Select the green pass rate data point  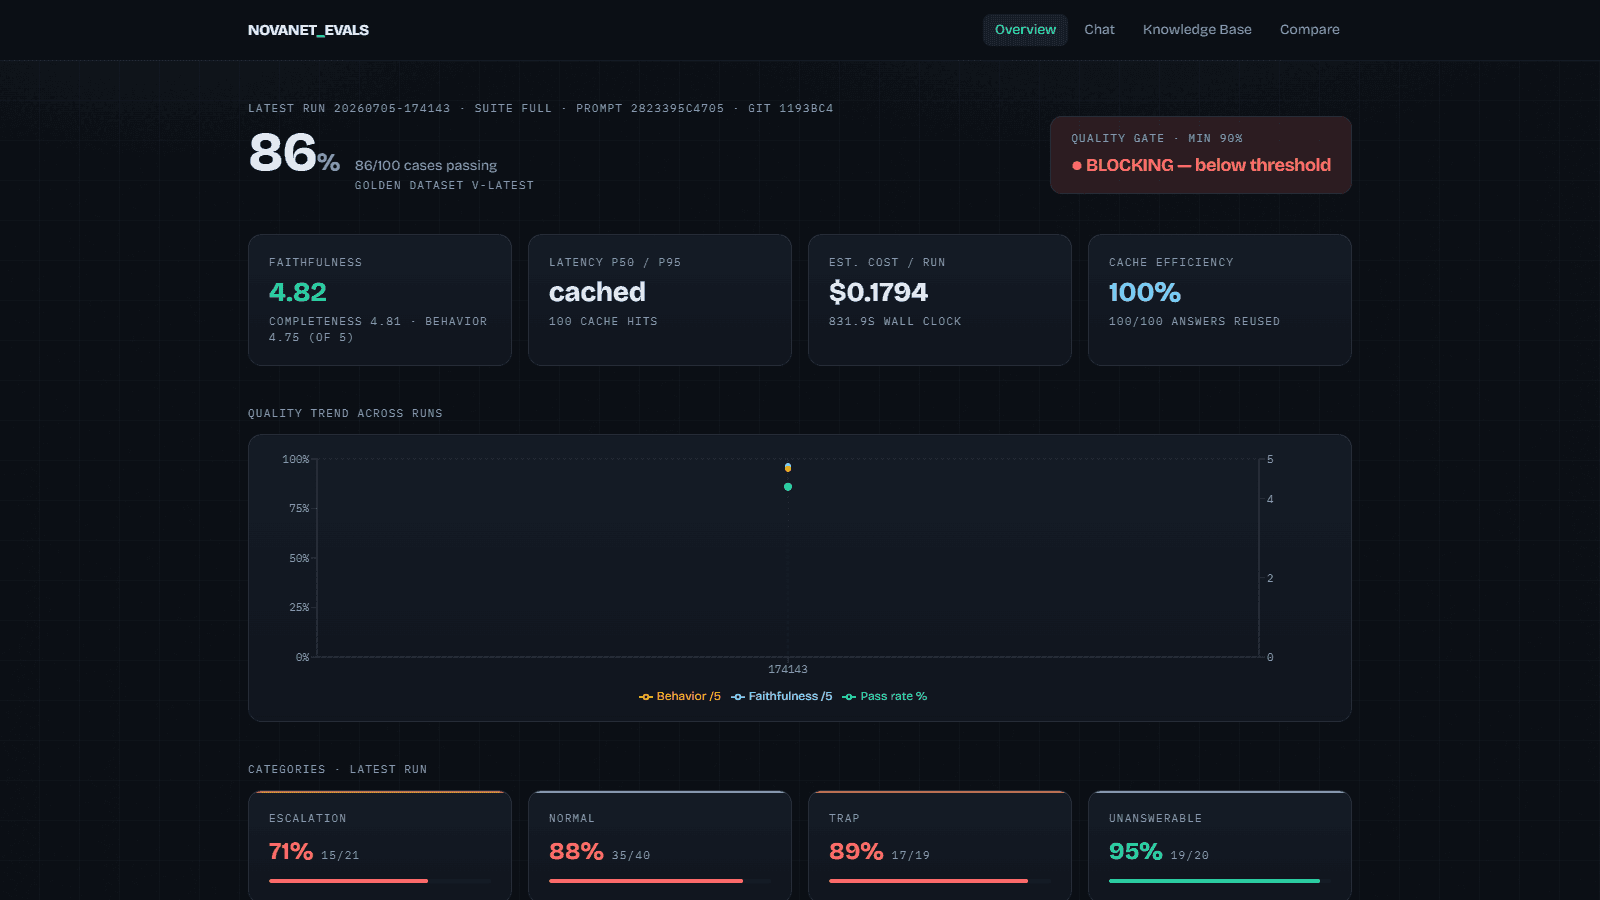[788, 487]
